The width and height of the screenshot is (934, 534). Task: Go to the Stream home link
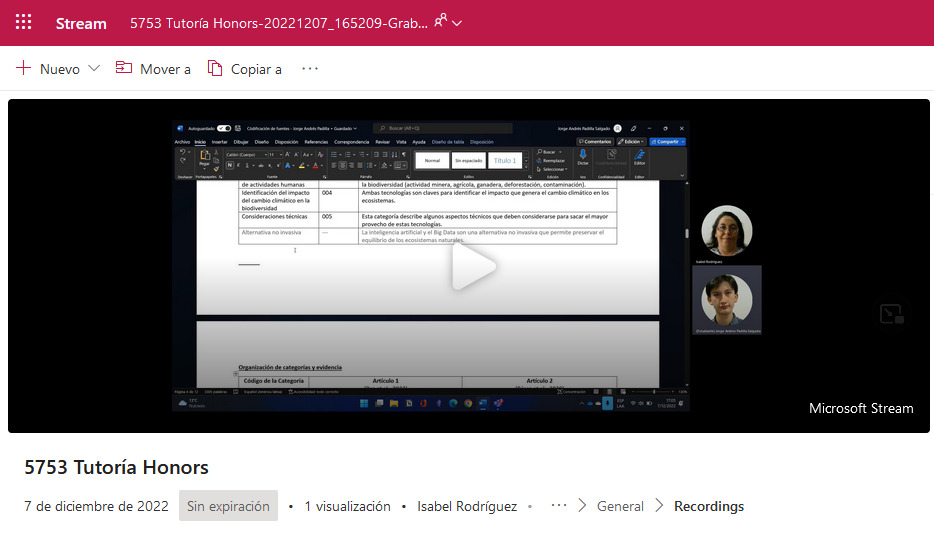81,23
